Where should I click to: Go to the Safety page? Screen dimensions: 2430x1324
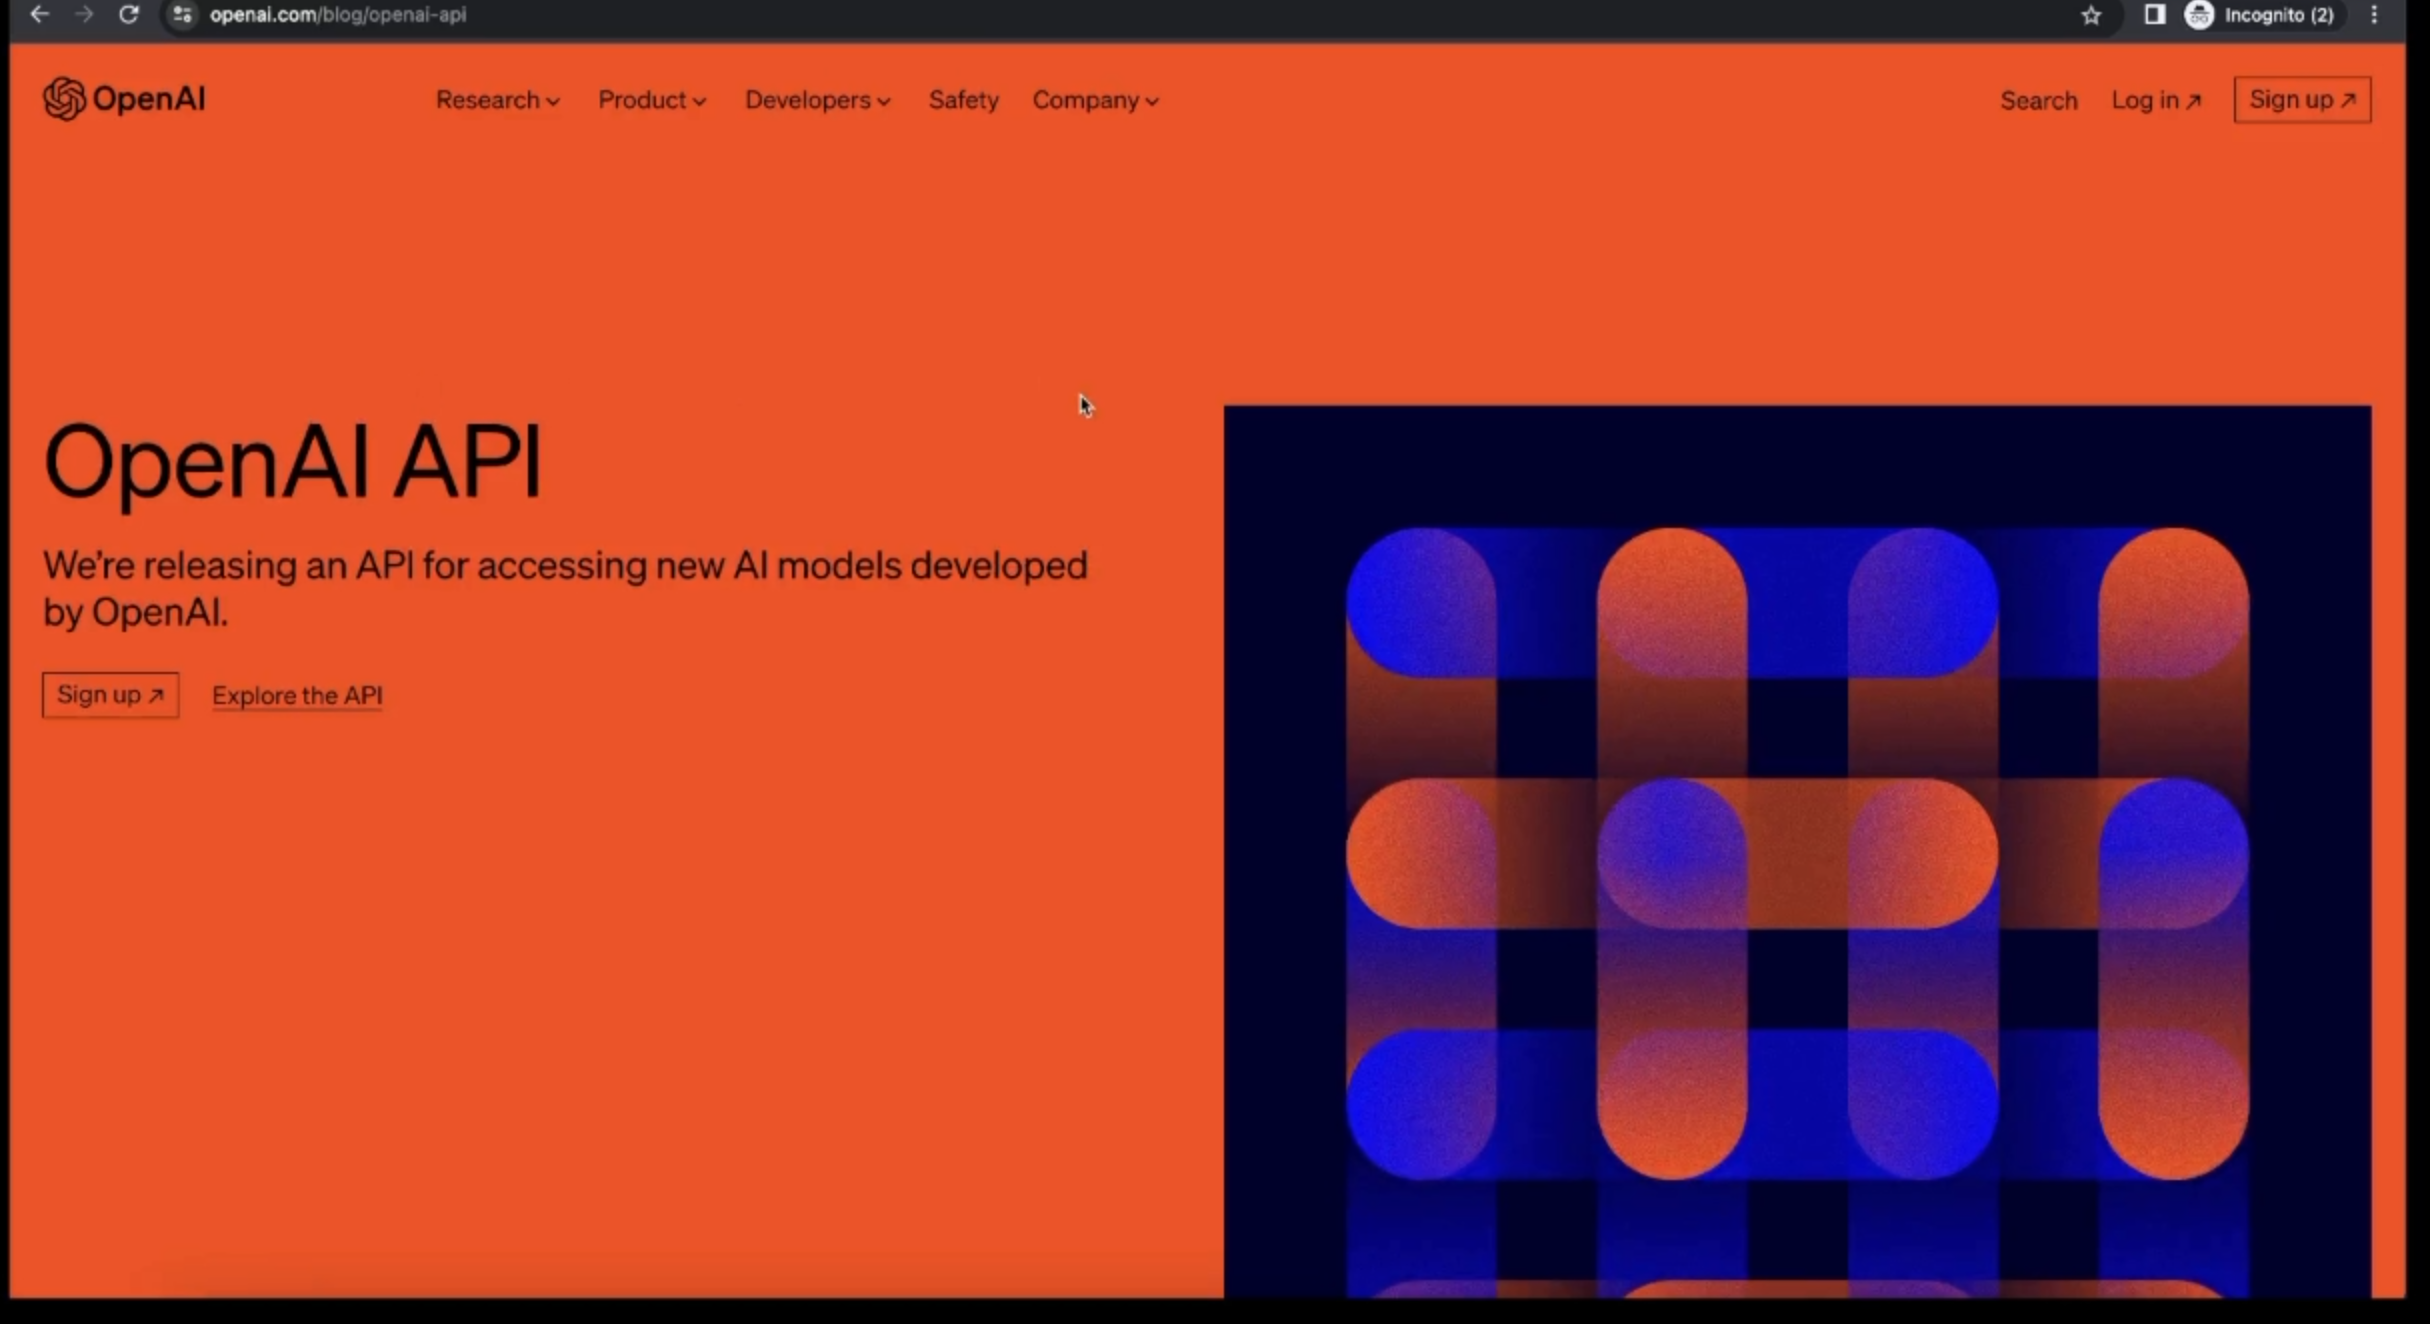tap(963, 100)
